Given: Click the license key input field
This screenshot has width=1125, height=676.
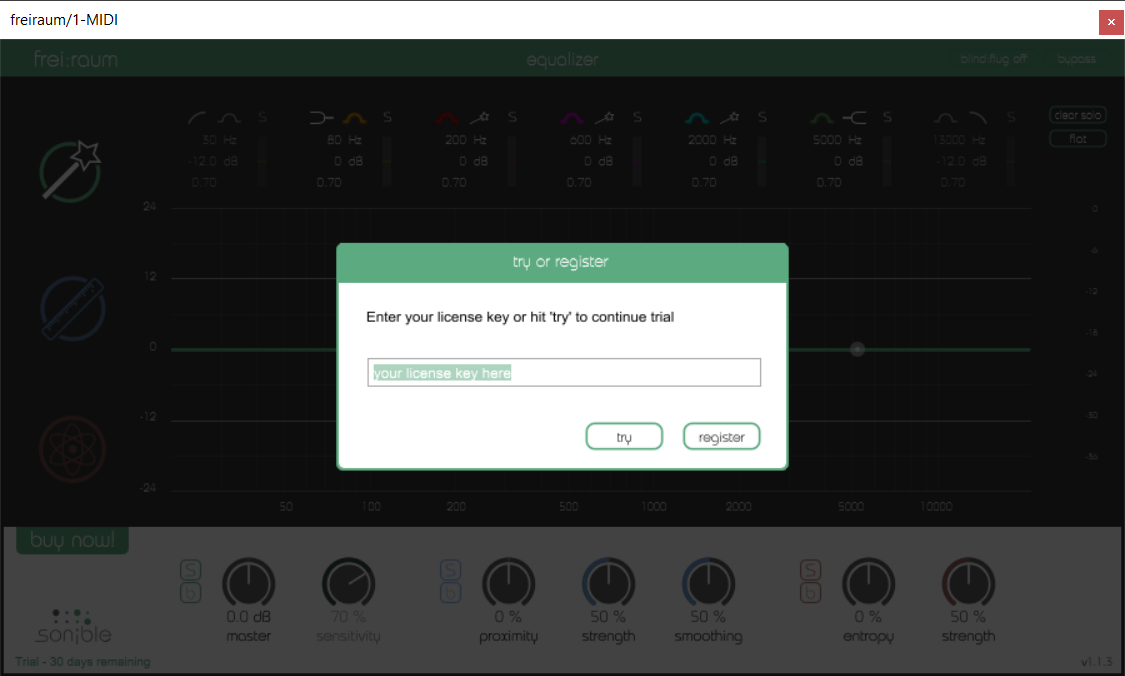Looking at the screenshot, I should [564, 372].
